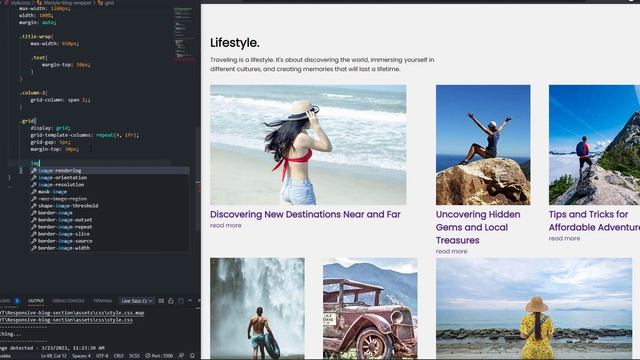
Task: Change the CRLF end-of-line setting
Action: tap(119, 356)
